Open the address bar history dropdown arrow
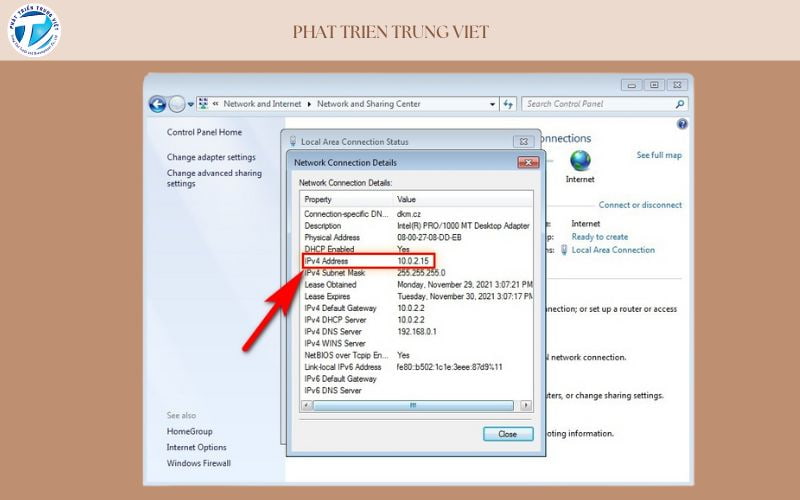Viewport: 800px width, 500px height. point(492,104)
